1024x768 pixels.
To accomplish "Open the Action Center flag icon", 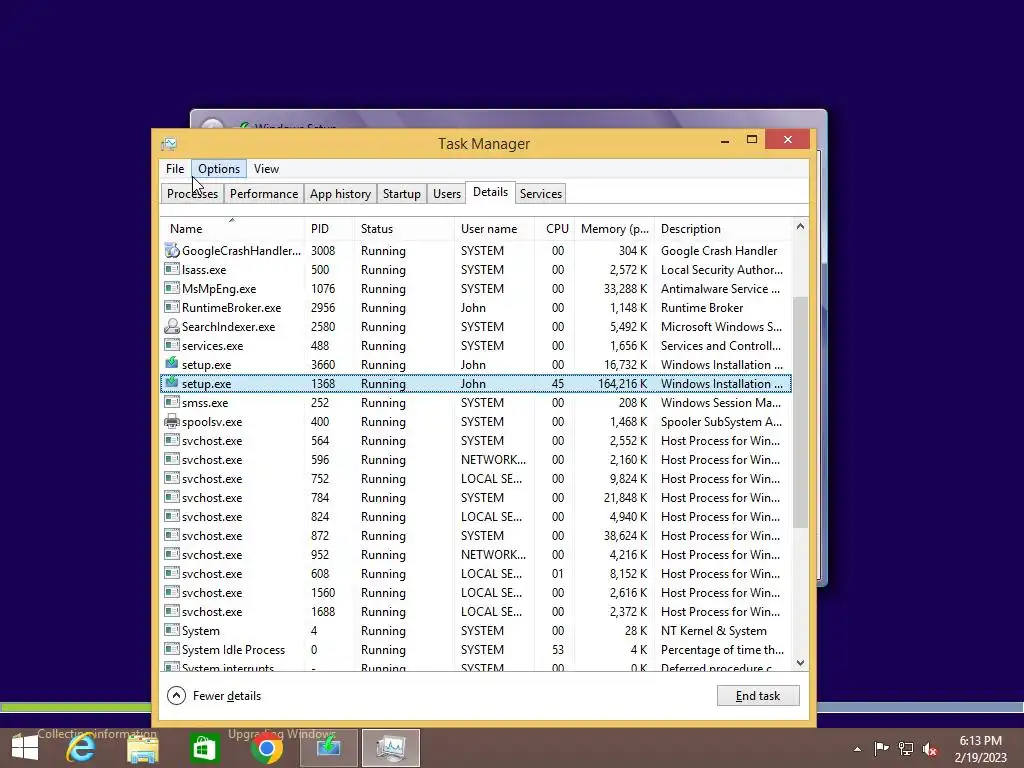I will [881, 748].
